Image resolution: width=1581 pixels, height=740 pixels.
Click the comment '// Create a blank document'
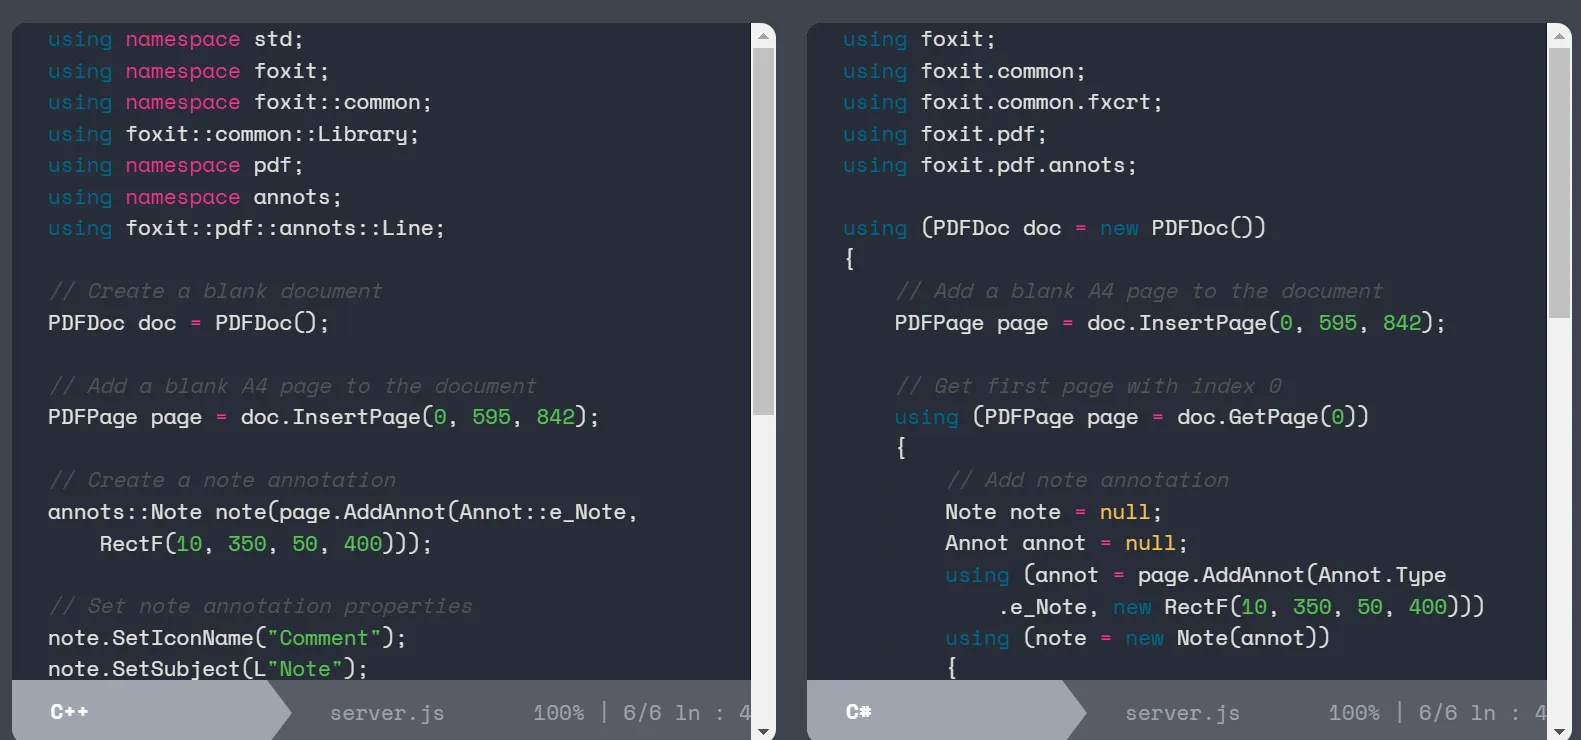pyautogui.click(x=215, y=292)
